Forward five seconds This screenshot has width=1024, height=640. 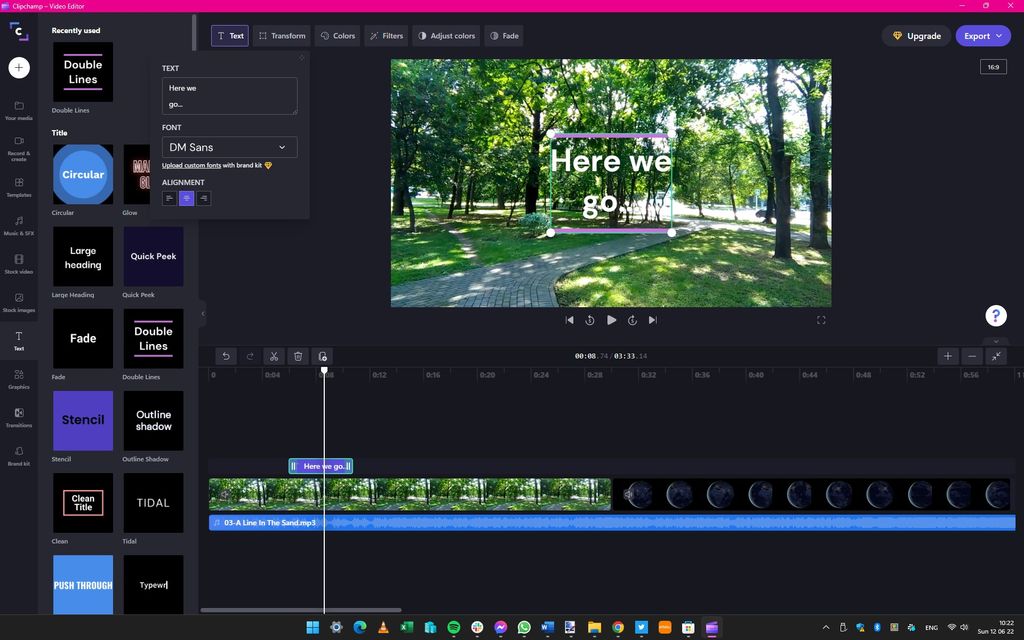click(x=632, y=320)
